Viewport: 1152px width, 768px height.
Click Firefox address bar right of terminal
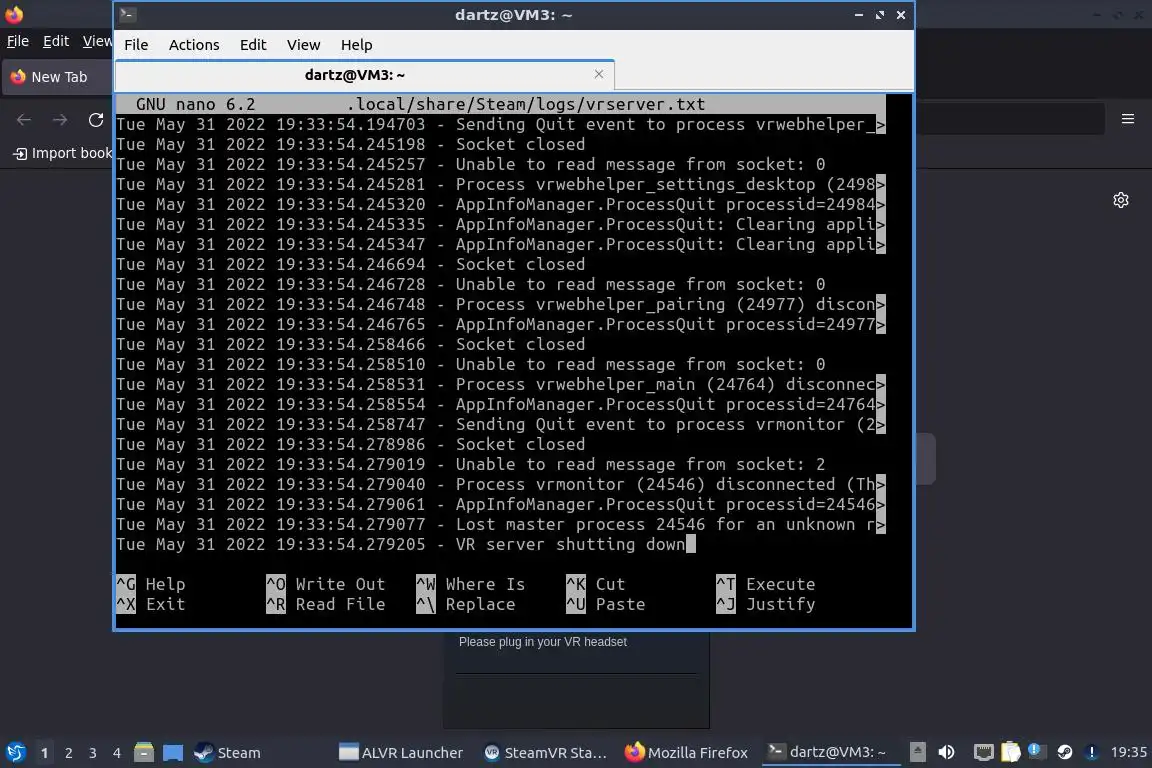tap(1010, 119)
